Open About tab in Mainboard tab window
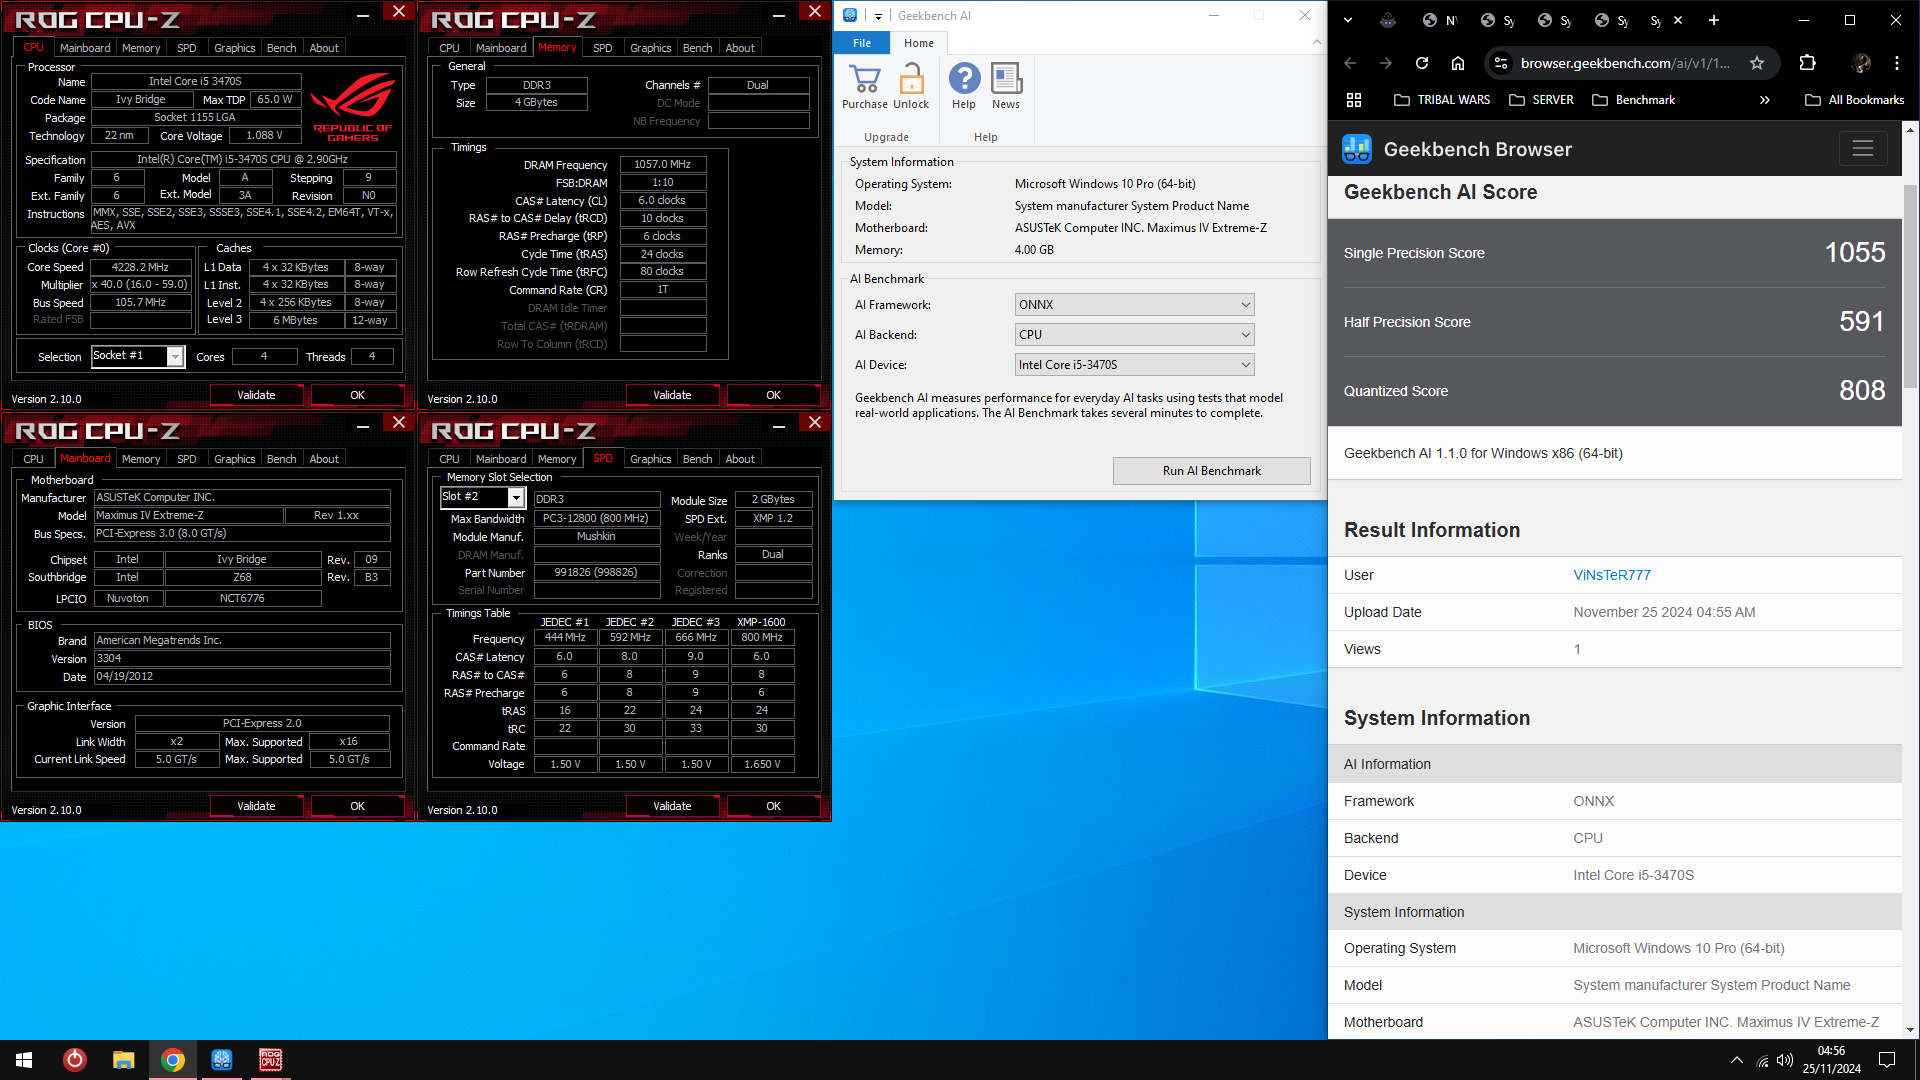This screenshot has height=1080, width=1920. point(323,459)
